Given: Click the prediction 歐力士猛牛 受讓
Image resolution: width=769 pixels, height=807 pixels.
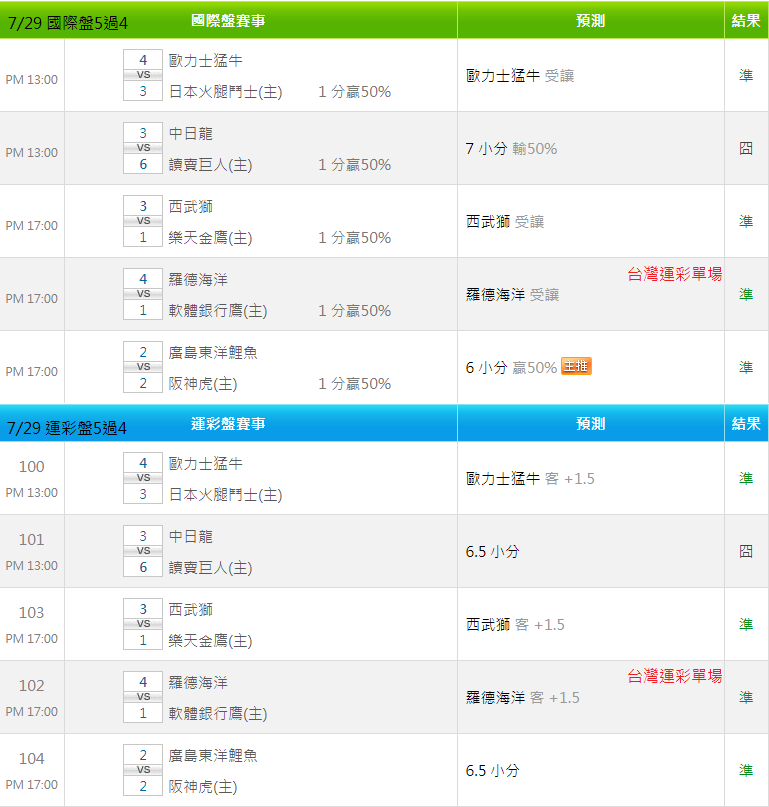Looking at the screenshot, I should pyautogui.click(x=520, y=76).
